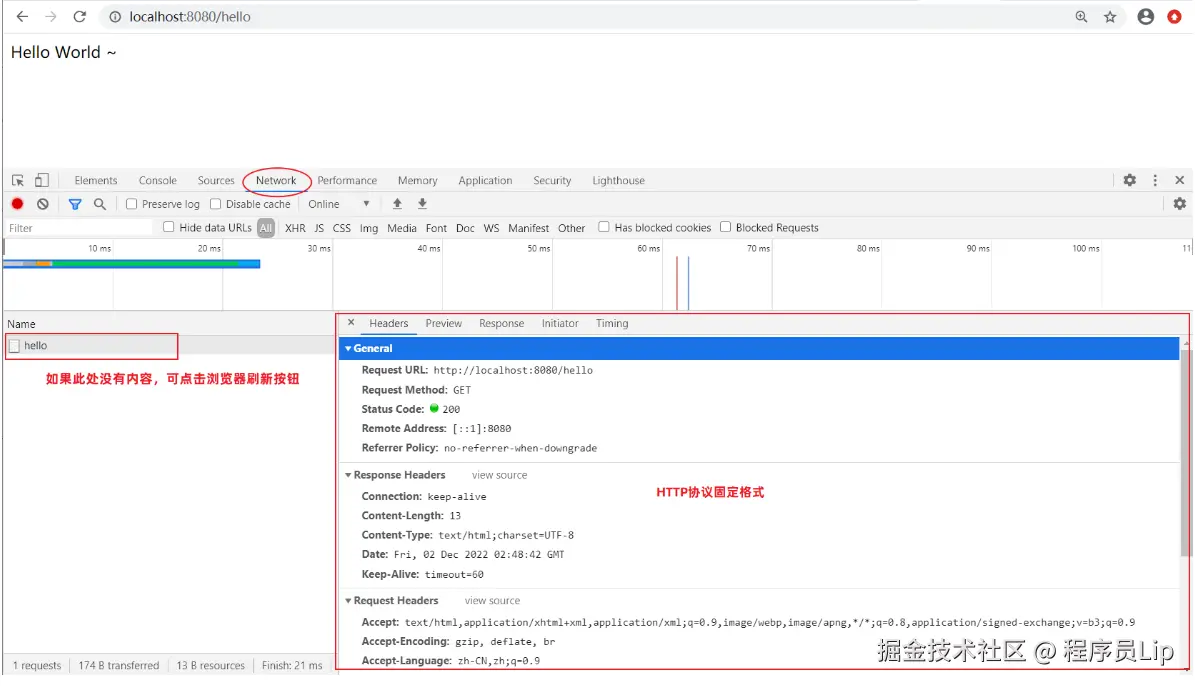Click the address bar URL localhost:8080/hello
Viewport: 1195px width, 686px height.
coord(190,17)
